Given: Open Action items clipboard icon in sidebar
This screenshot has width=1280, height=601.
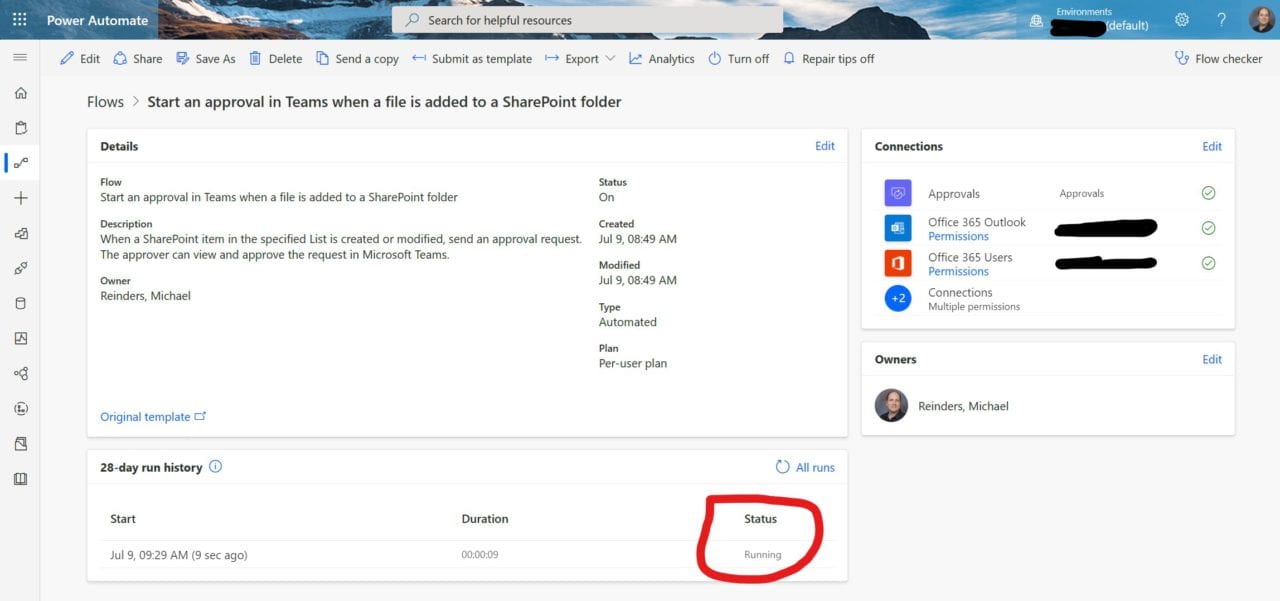Looking at the screenshot, I should click(20, 128).
